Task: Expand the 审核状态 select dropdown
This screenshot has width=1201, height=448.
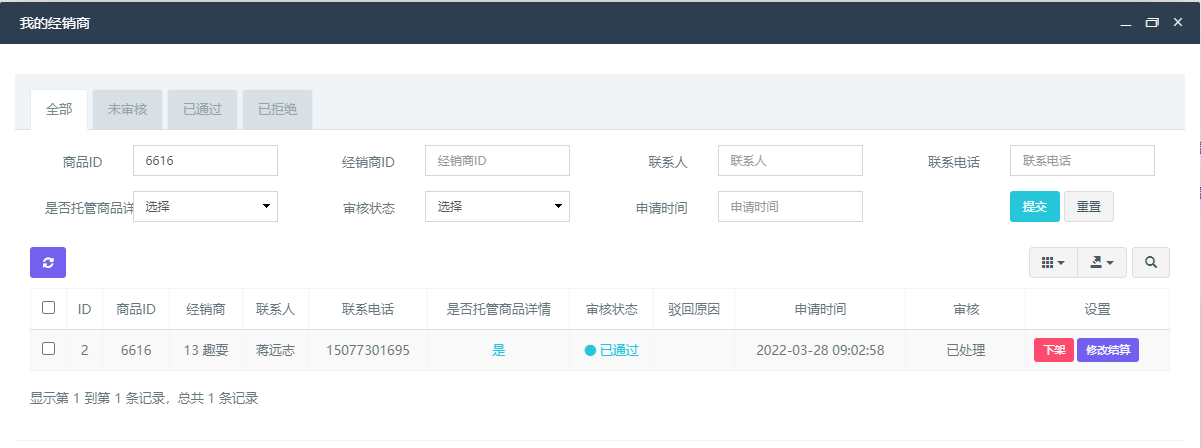Action: (x=497, y=206)
